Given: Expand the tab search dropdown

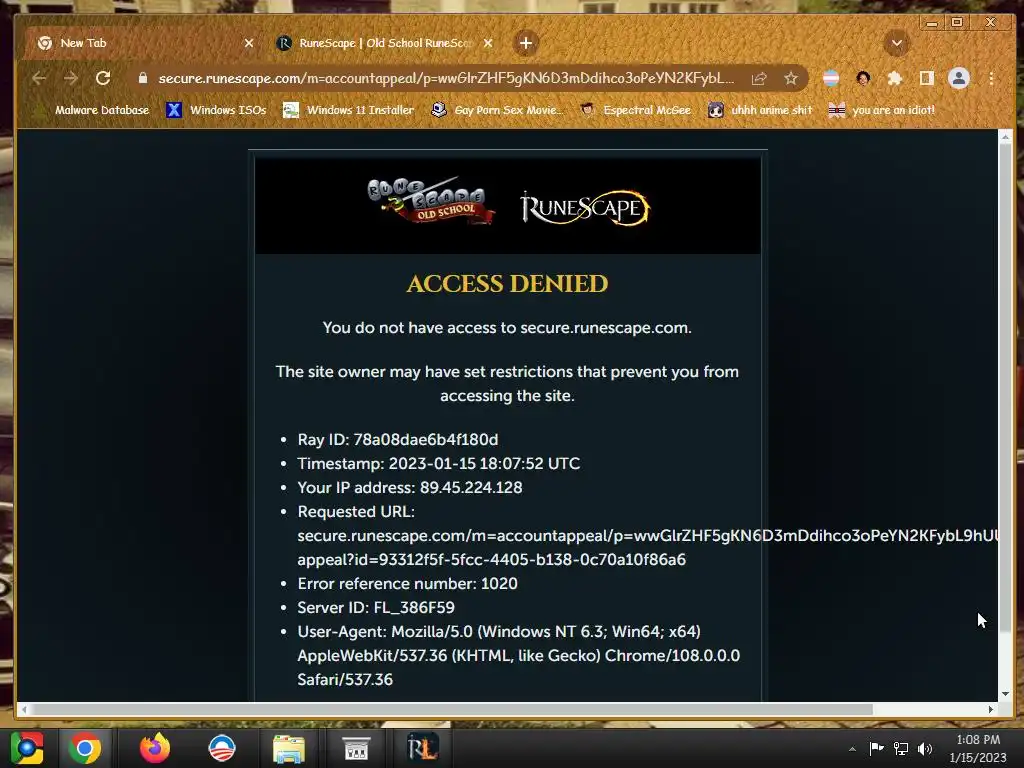Looking at the screenshot, I should 897,43.
